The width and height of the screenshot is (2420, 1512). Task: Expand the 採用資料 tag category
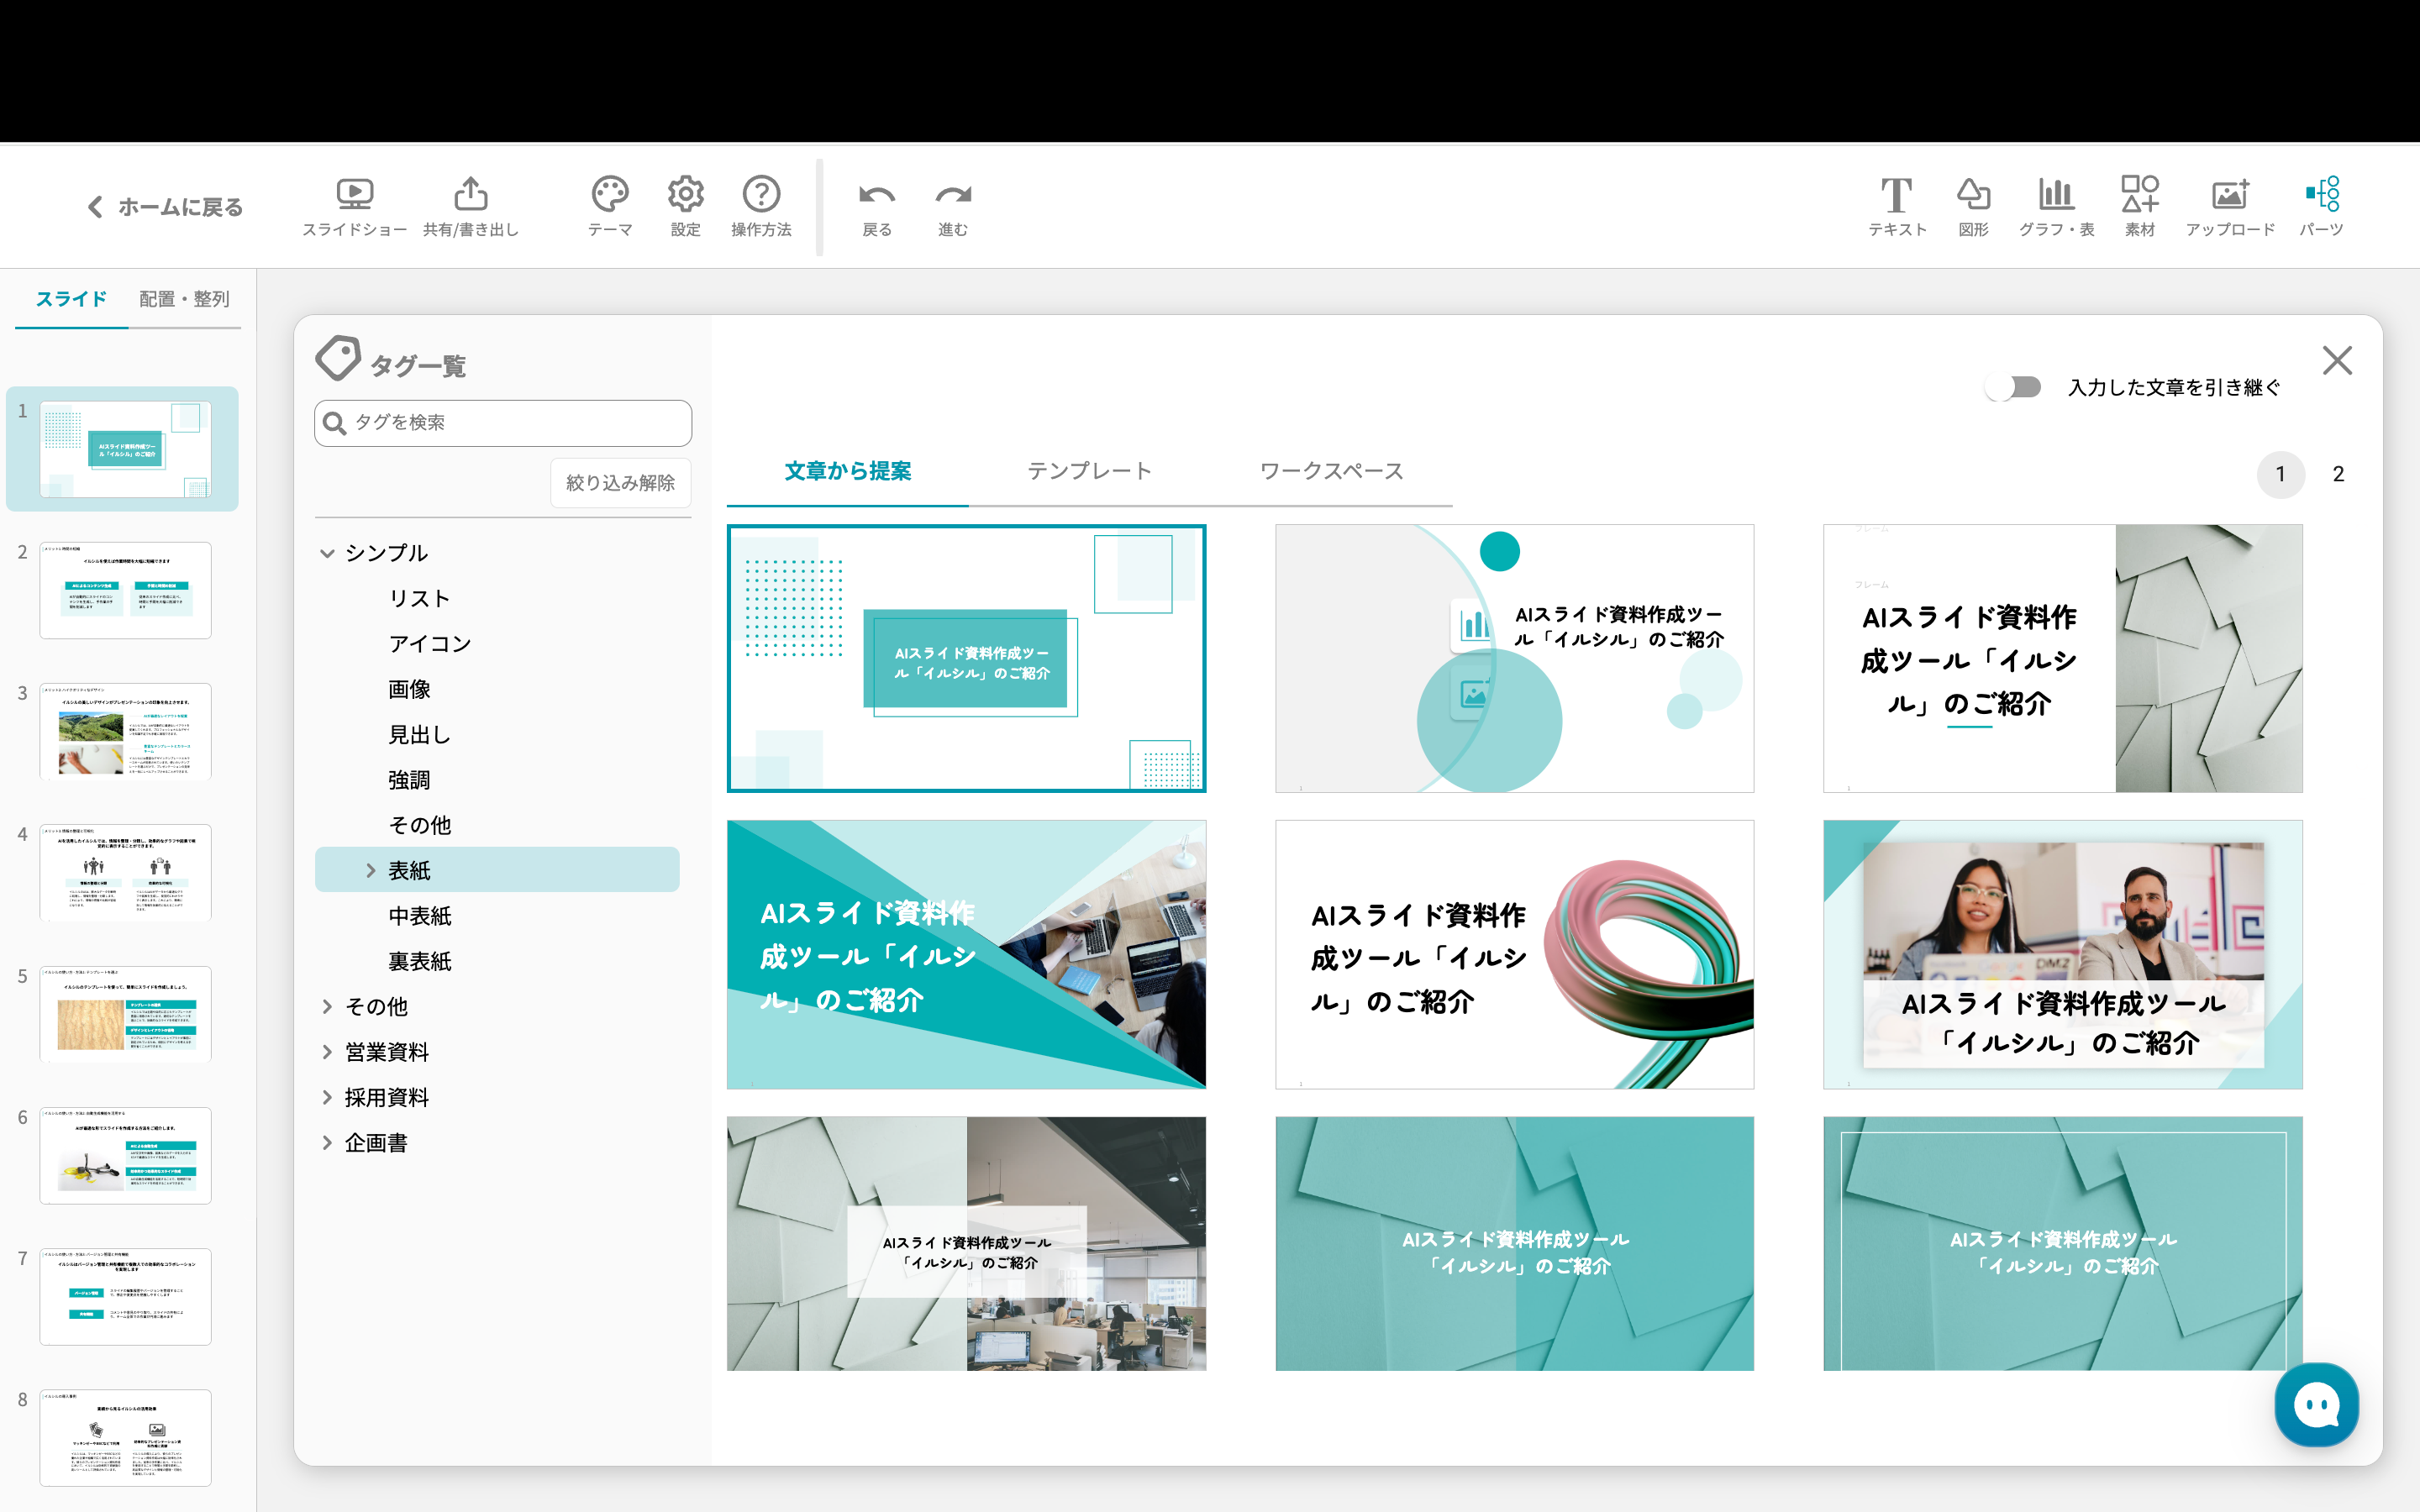pyautogui.click(x=327, y=1097)
